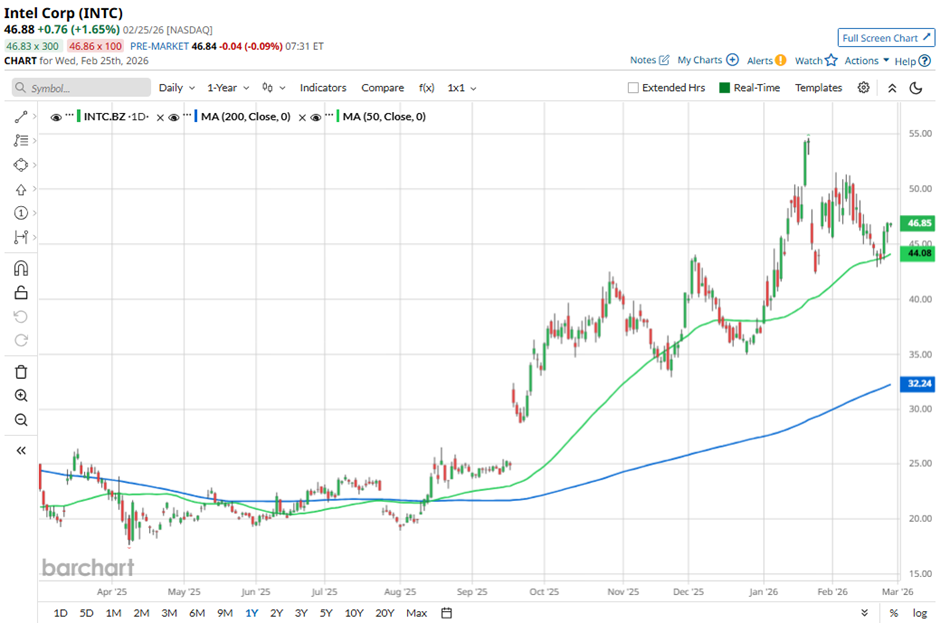940x623 pixels.
Task: Open the My Charts link
Action: pos(706,61)
